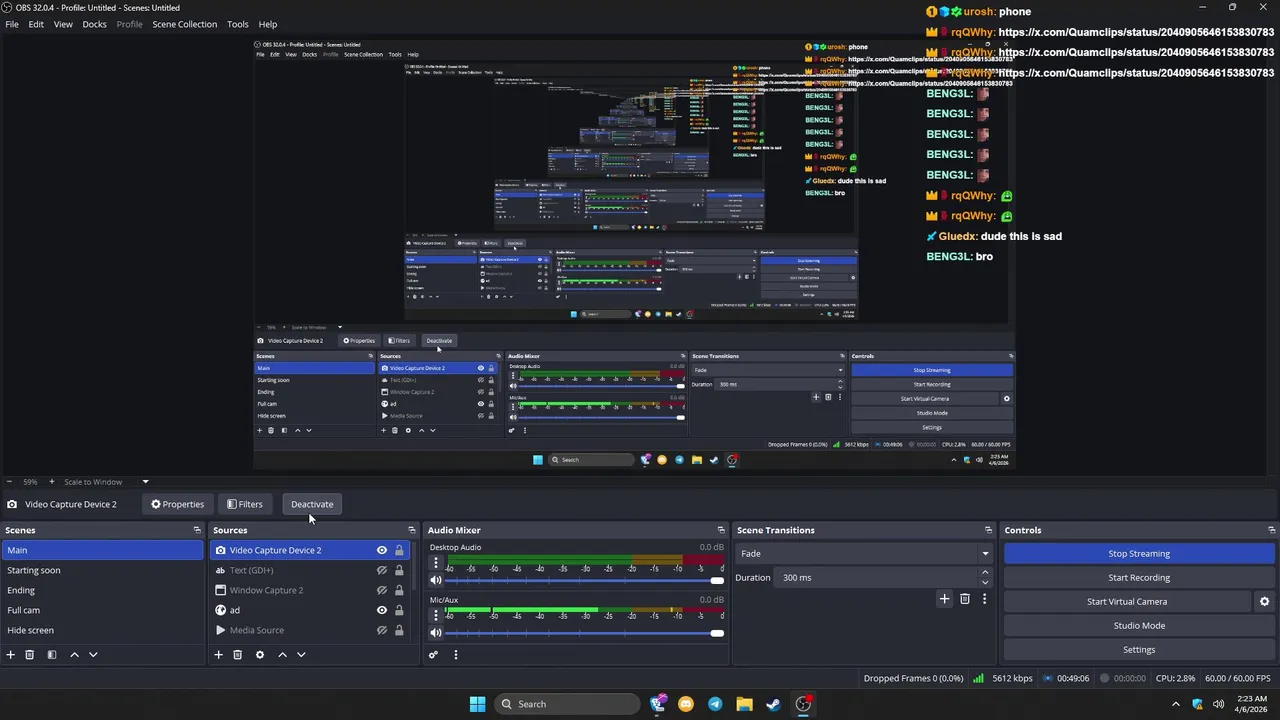Float the Scene Transitions dock using its panel icon
Screen dimensions: 1280x720
tap(988, 530)
